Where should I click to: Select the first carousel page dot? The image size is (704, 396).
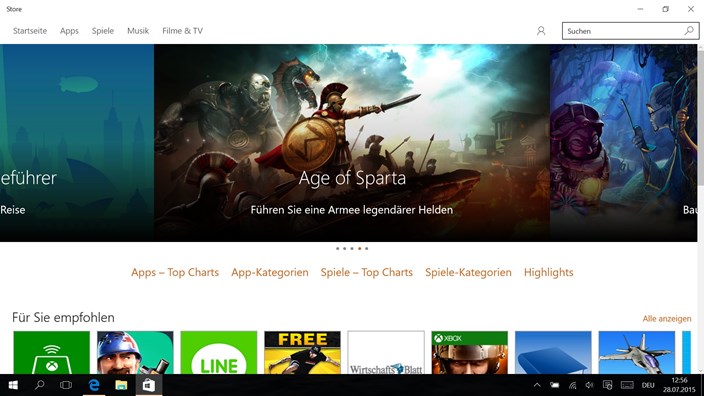pyautogui.click(x=338, y=248)
